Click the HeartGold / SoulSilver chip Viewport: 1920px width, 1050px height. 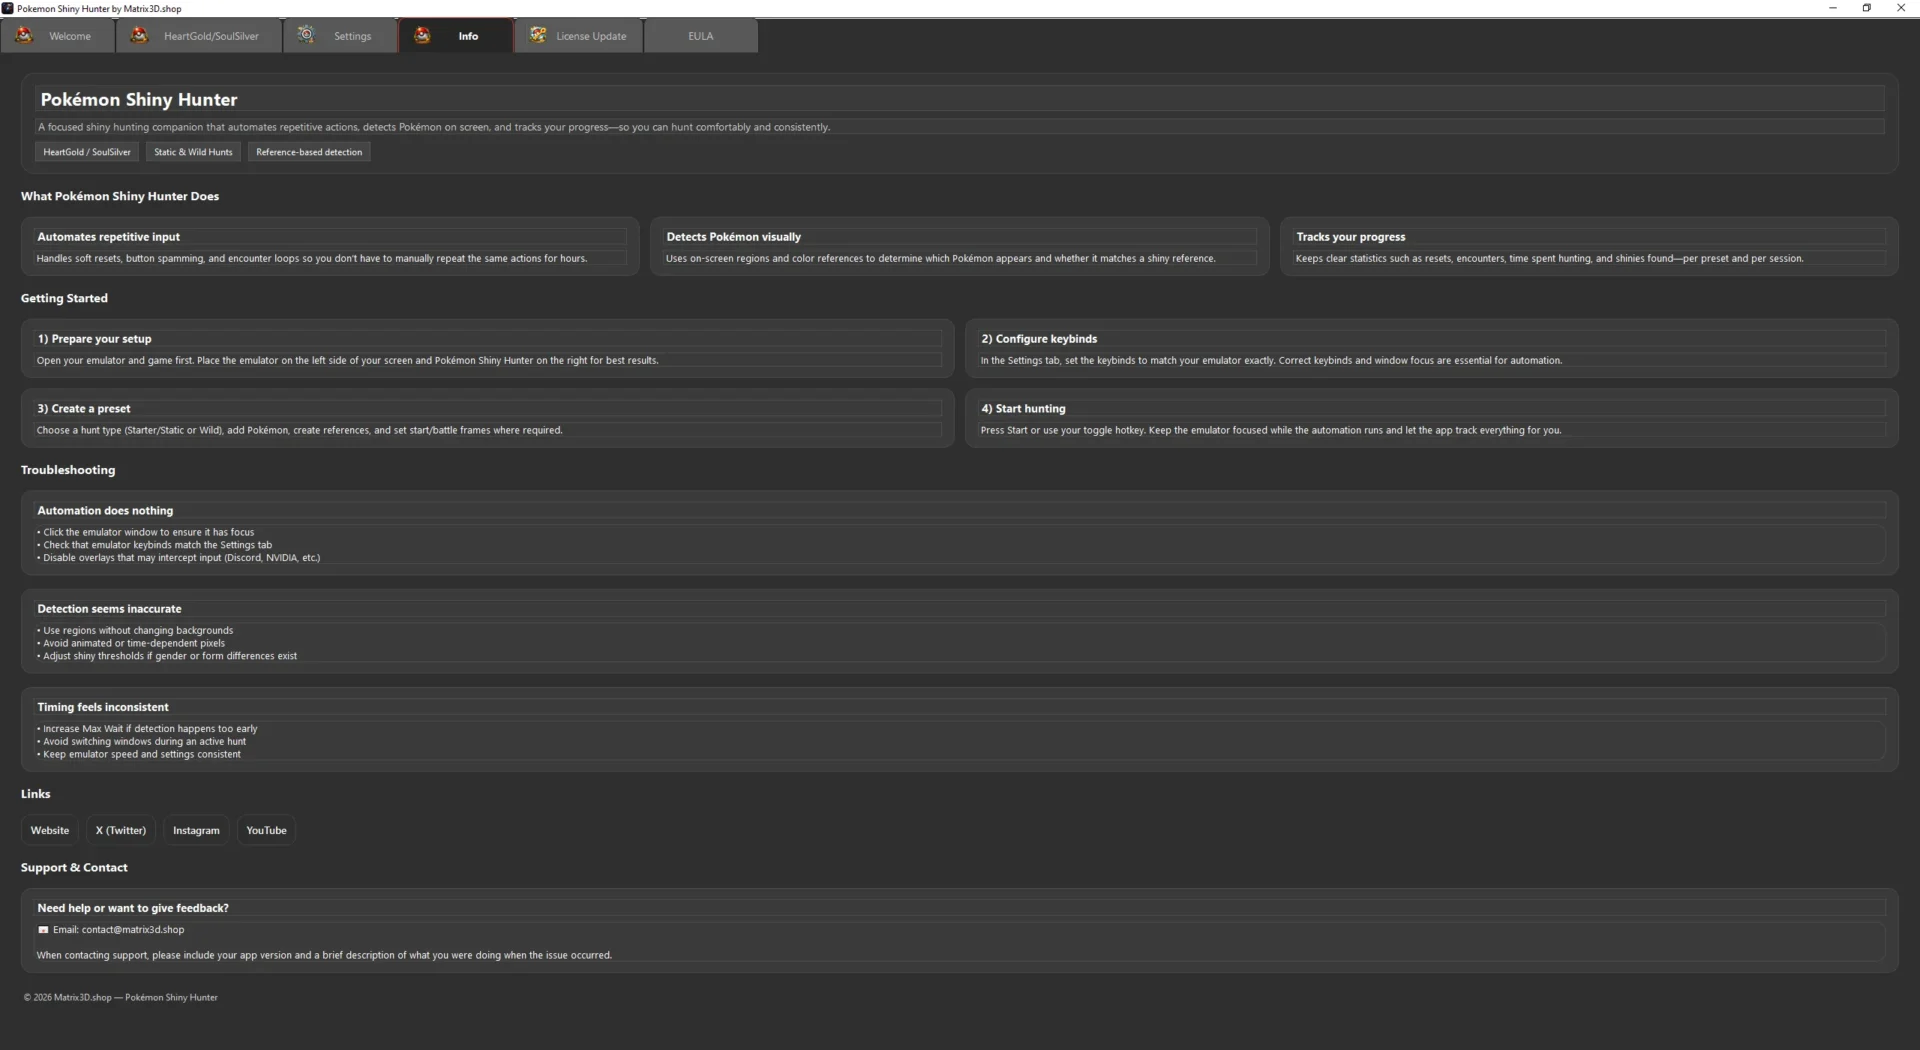pos(87,152)
